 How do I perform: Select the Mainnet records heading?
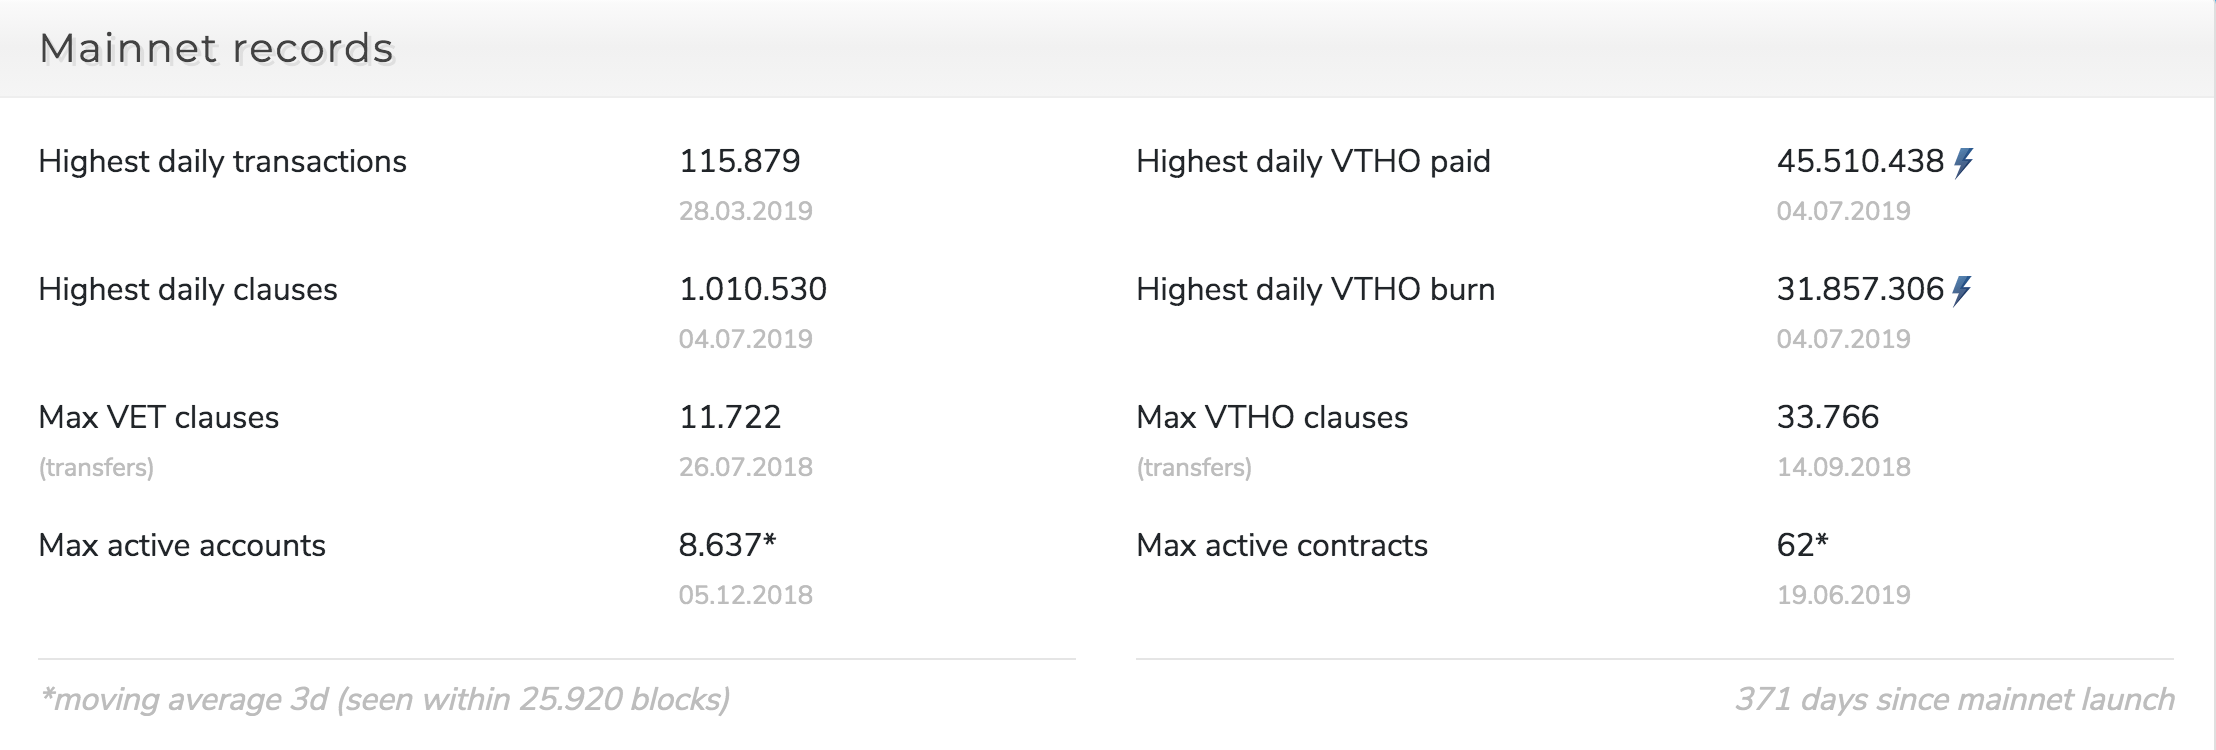217,48
